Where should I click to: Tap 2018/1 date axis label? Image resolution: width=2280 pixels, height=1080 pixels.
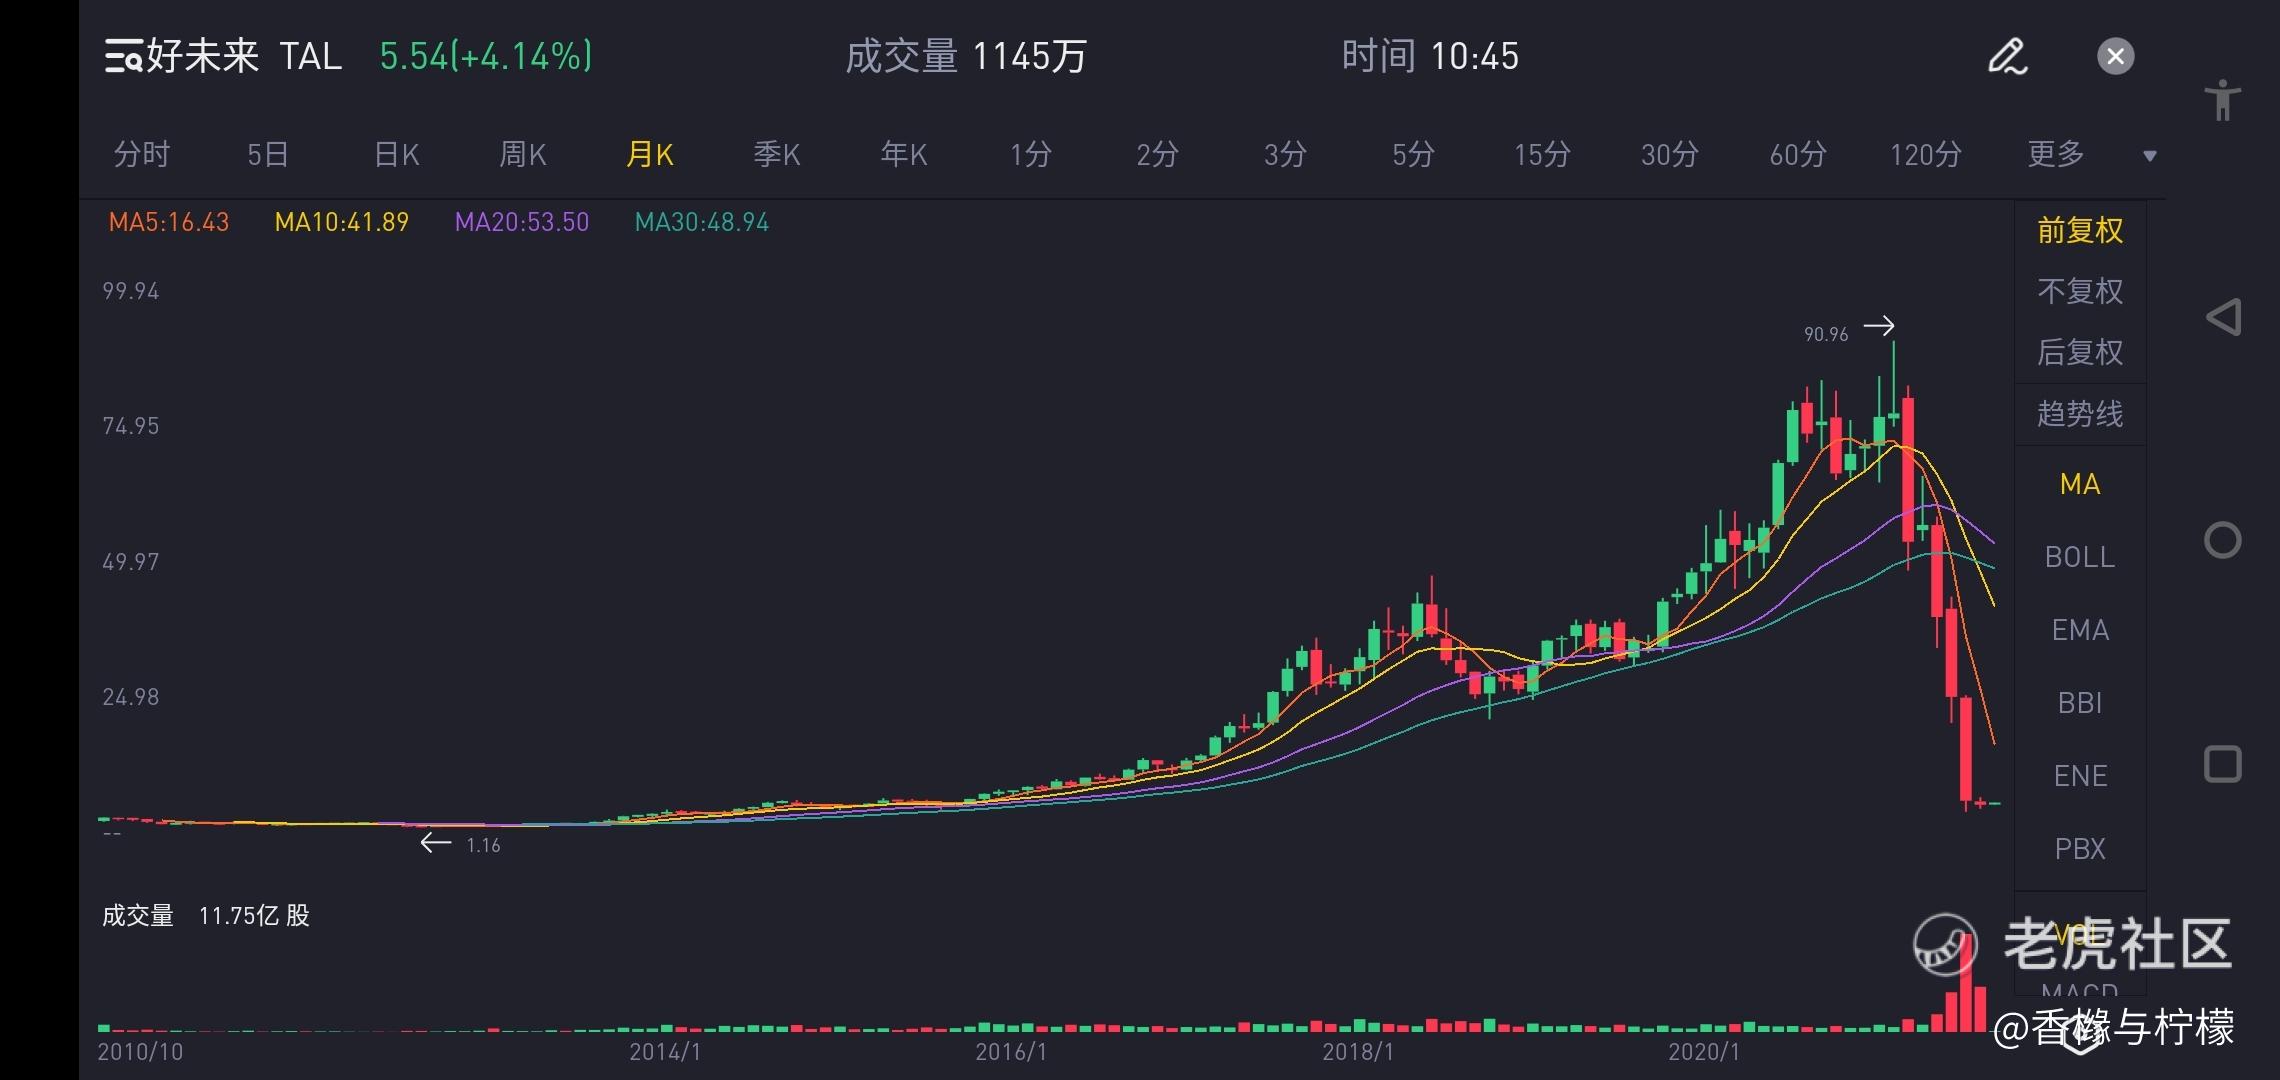(x=1358, y=1052)
